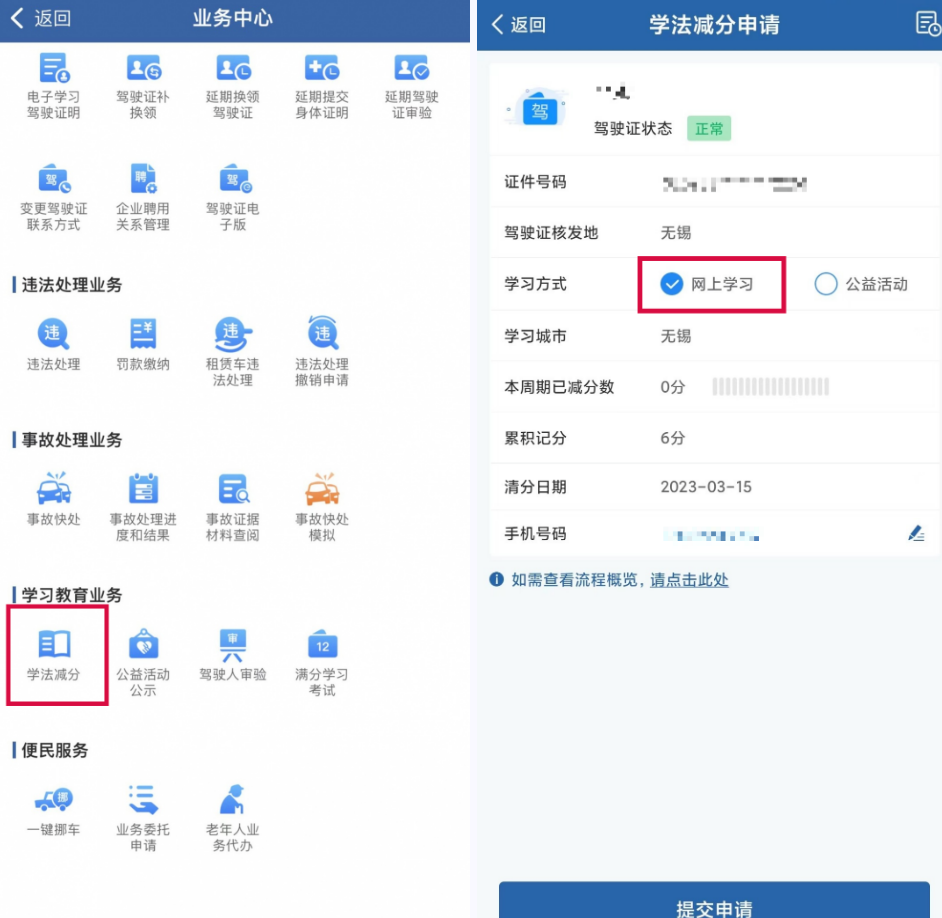Screen dimensions: 942x918
Task: Open 学法减分 study service icon
Action: pos(54,654)
